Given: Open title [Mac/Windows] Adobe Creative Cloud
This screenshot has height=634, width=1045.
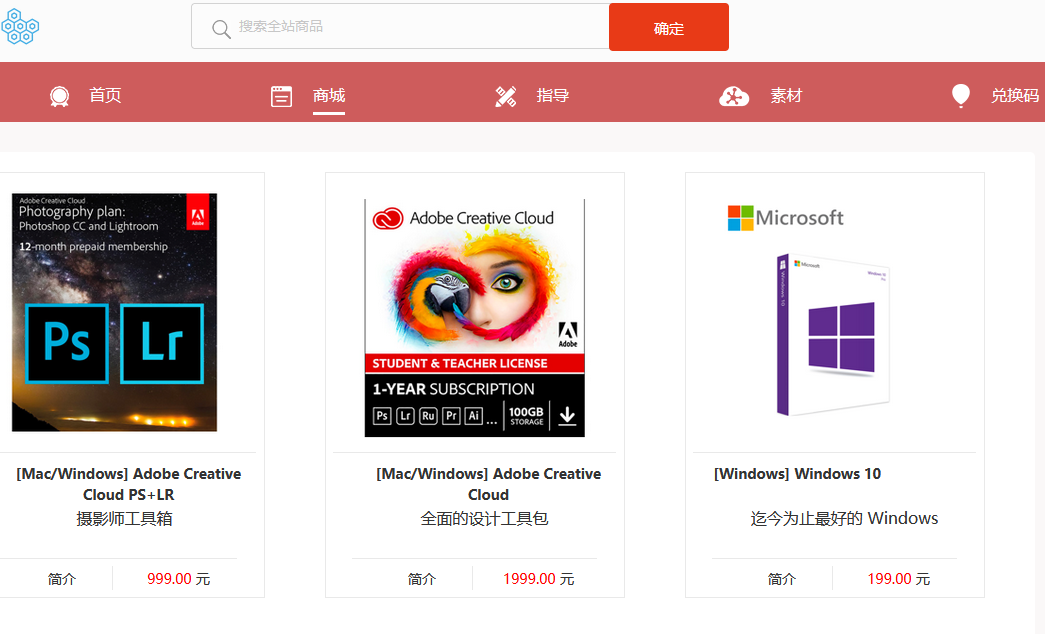Looking at the screenshot, I should coord(489,484).
